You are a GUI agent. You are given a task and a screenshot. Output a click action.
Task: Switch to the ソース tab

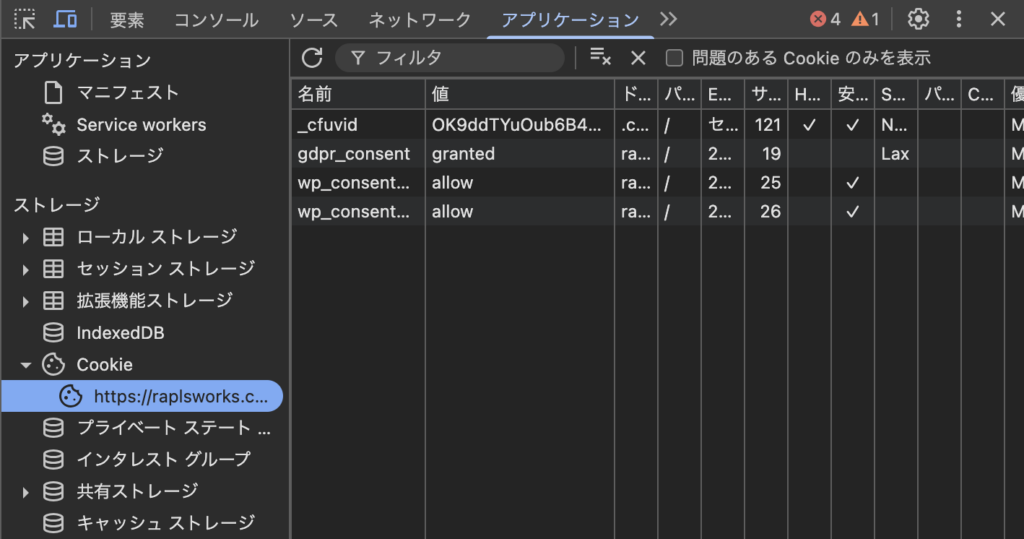(313, 20)
